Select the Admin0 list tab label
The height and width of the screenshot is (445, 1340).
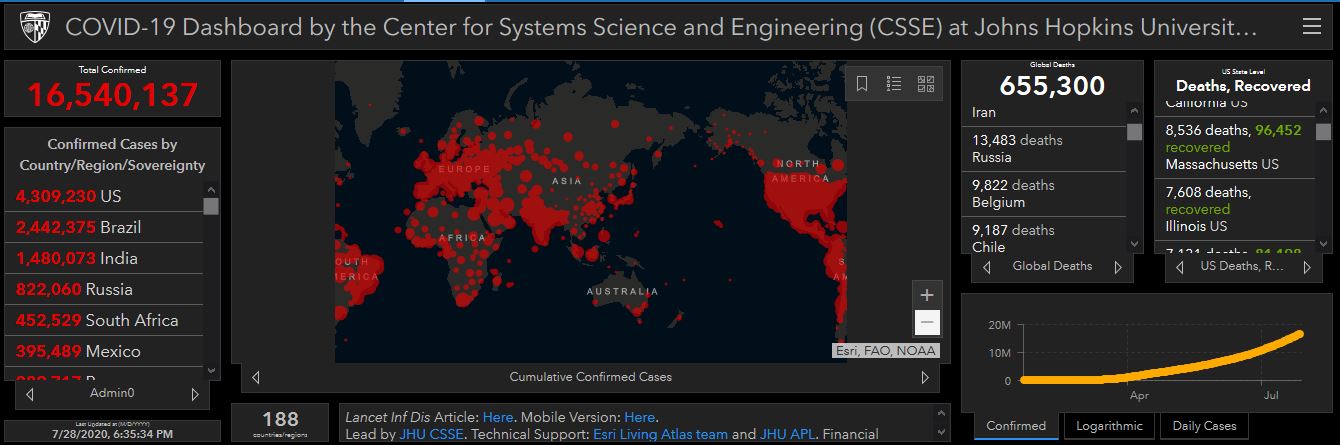point(112,394)
